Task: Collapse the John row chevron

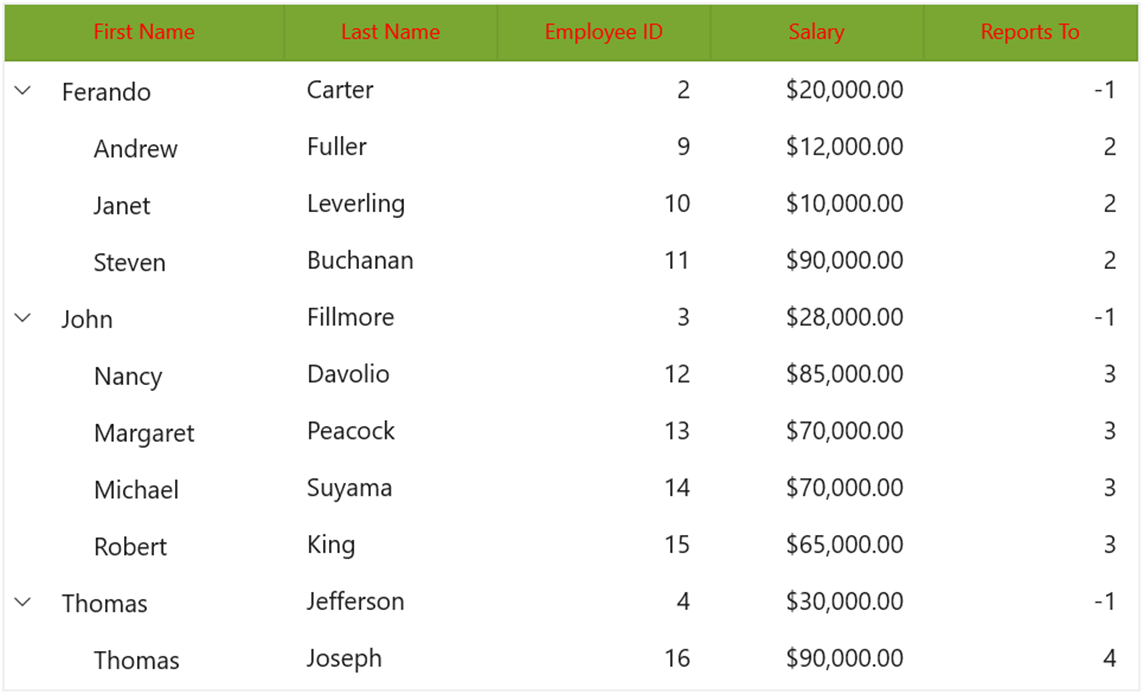Action: click(23, 319)
